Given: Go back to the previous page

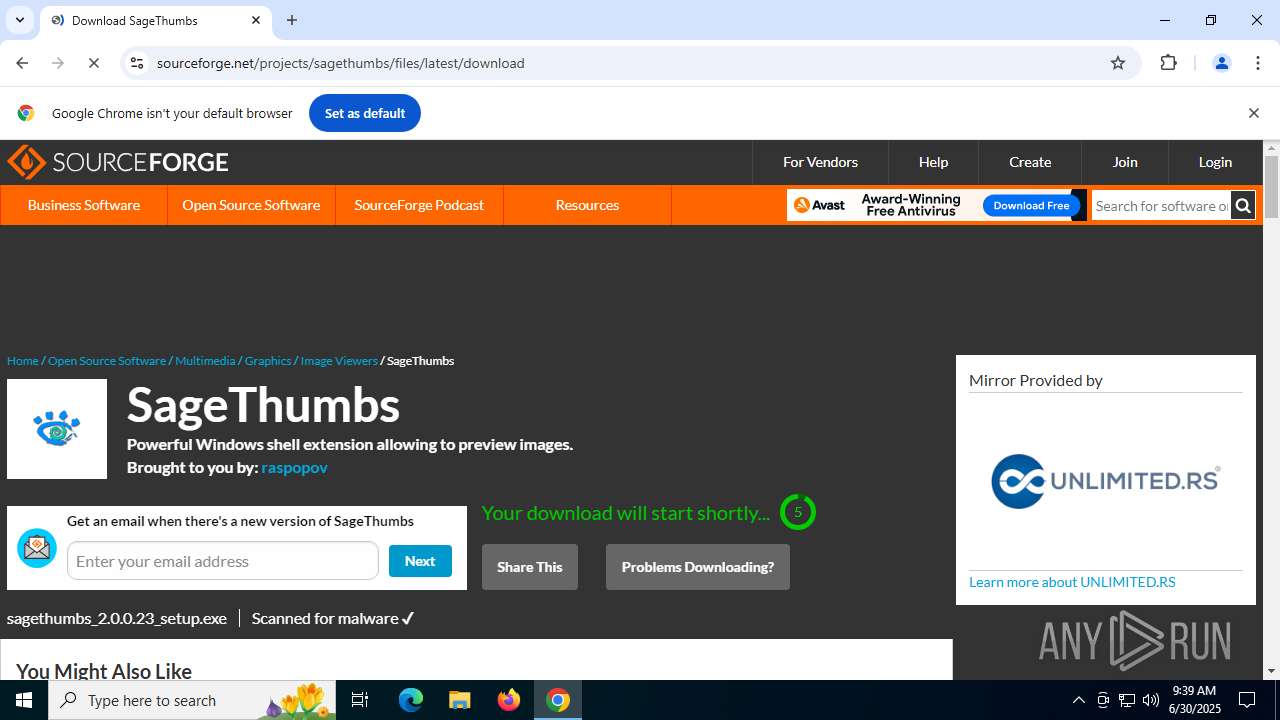Looking at the screenshot, I should click(x=22, y=63).
